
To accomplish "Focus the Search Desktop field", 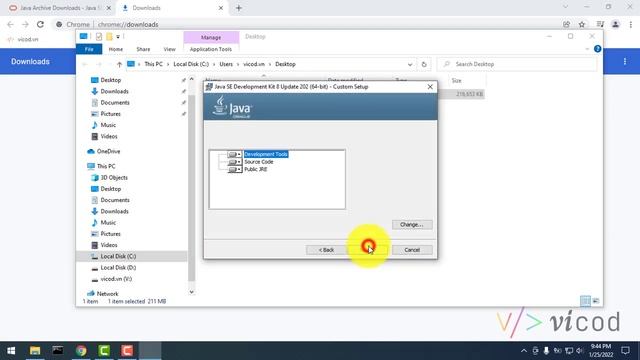I will pyautogui.click(x=517, y=64).
